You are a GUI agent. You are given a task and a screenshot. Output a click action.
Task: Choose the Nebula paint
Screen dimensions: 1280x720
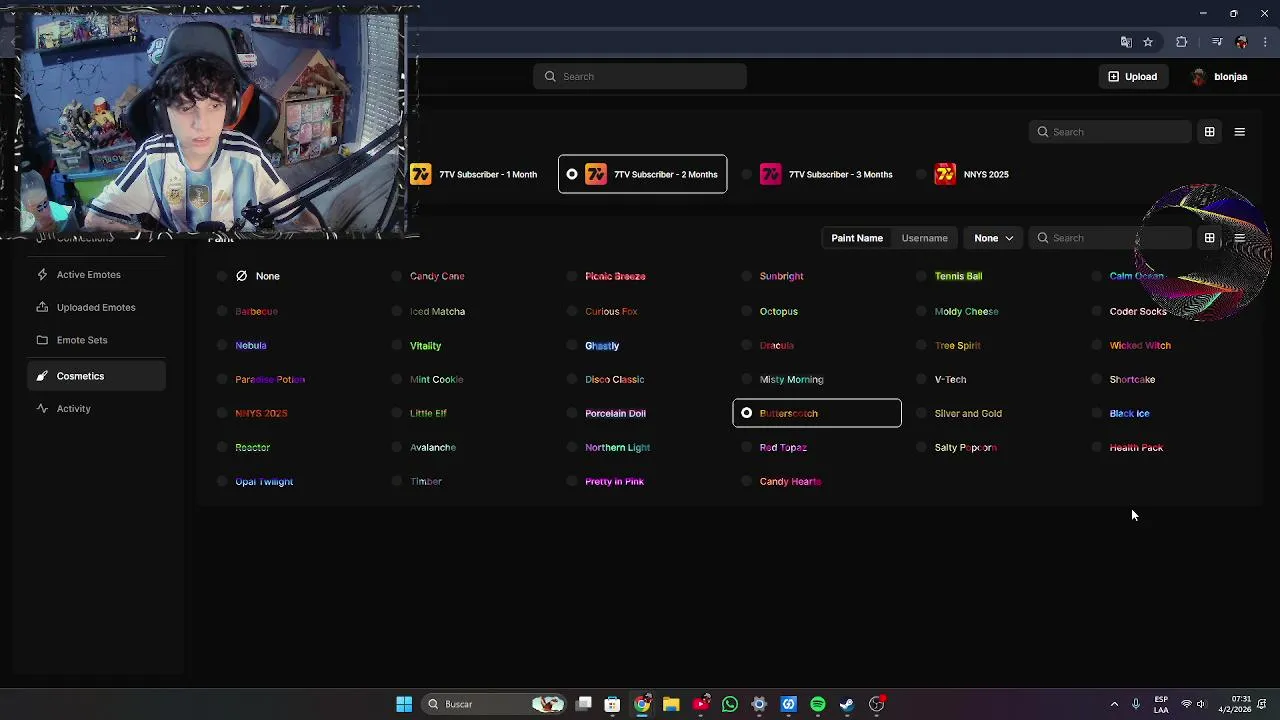(x=251, y=345)
